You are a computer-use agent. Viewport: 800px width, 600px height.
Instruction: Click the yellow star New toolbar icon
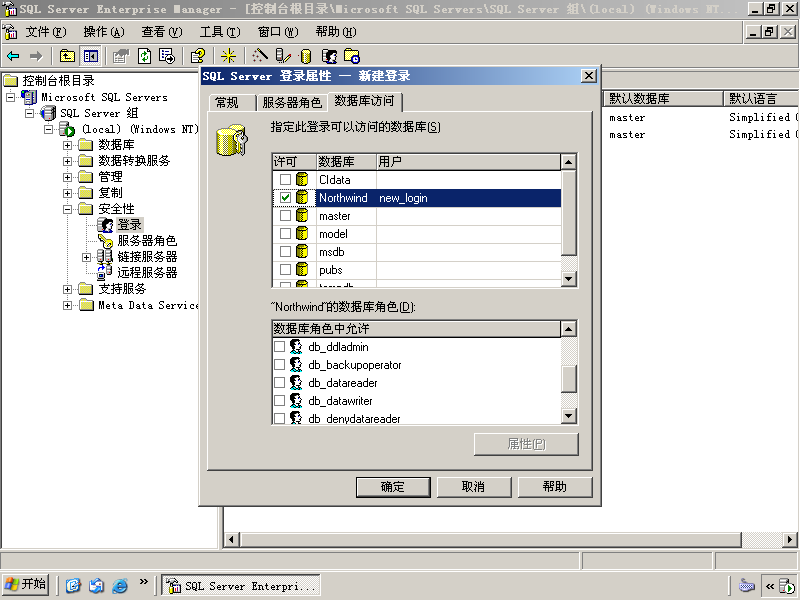(228, 56)
